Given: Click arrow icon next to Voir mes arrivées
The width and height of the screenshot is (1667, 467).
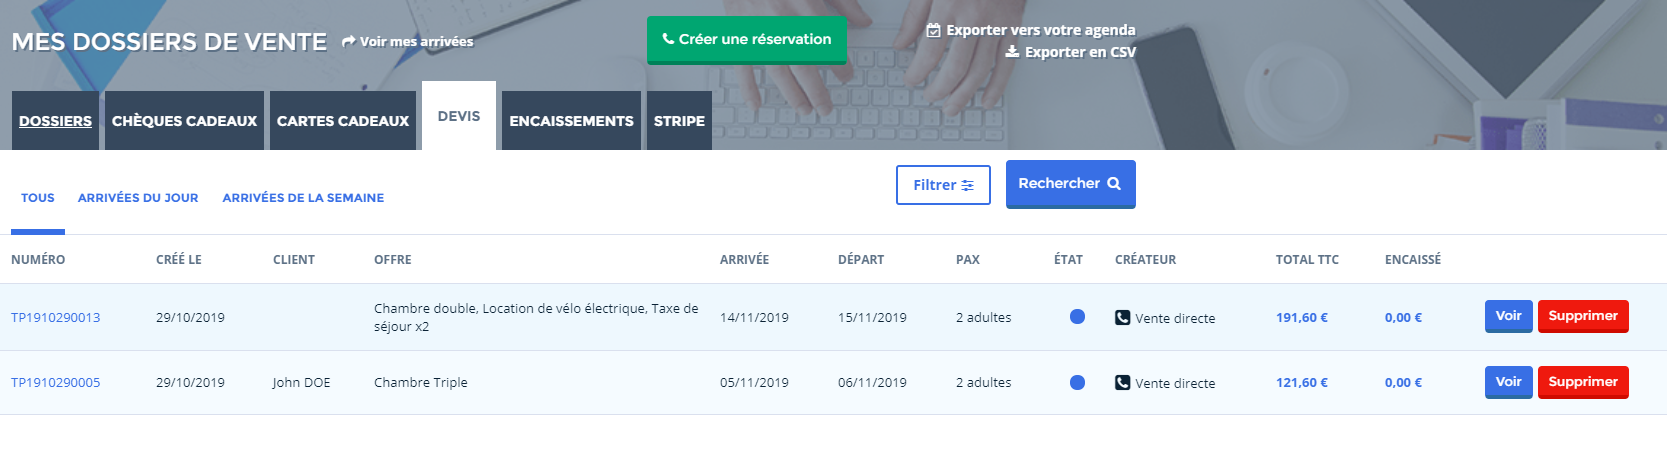Looking at the screenshot, I should click(x=348, y=42).
